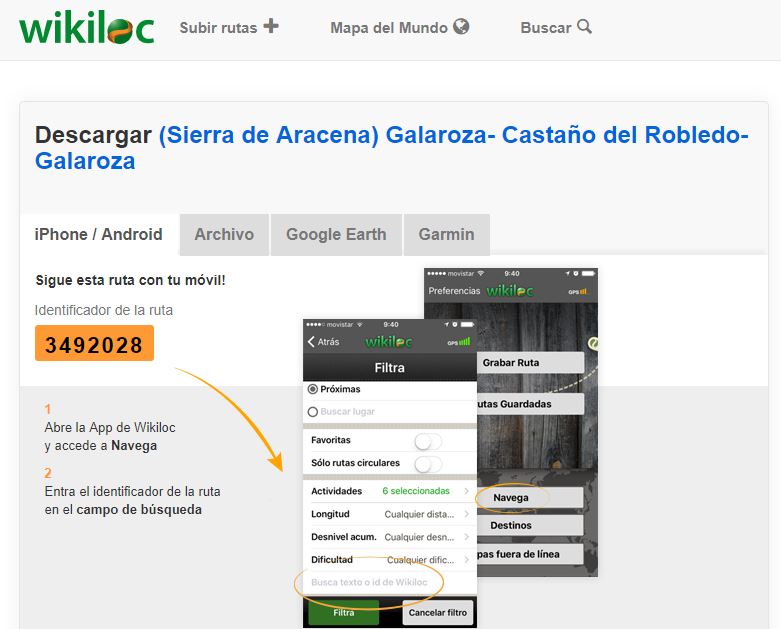Toggle the Sólo rutas circulares switch
Viewport: 781px width, 629px height.
coord(427,464)
